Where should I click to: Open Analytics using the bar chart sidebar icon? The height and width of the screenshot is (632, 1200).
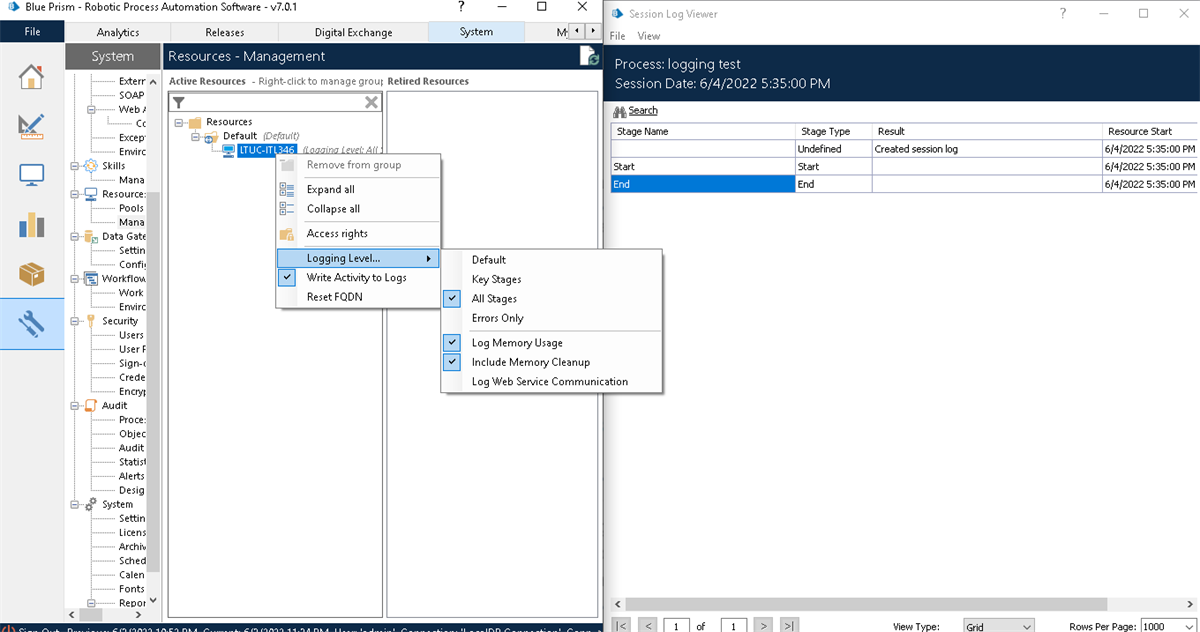point(33,224)
